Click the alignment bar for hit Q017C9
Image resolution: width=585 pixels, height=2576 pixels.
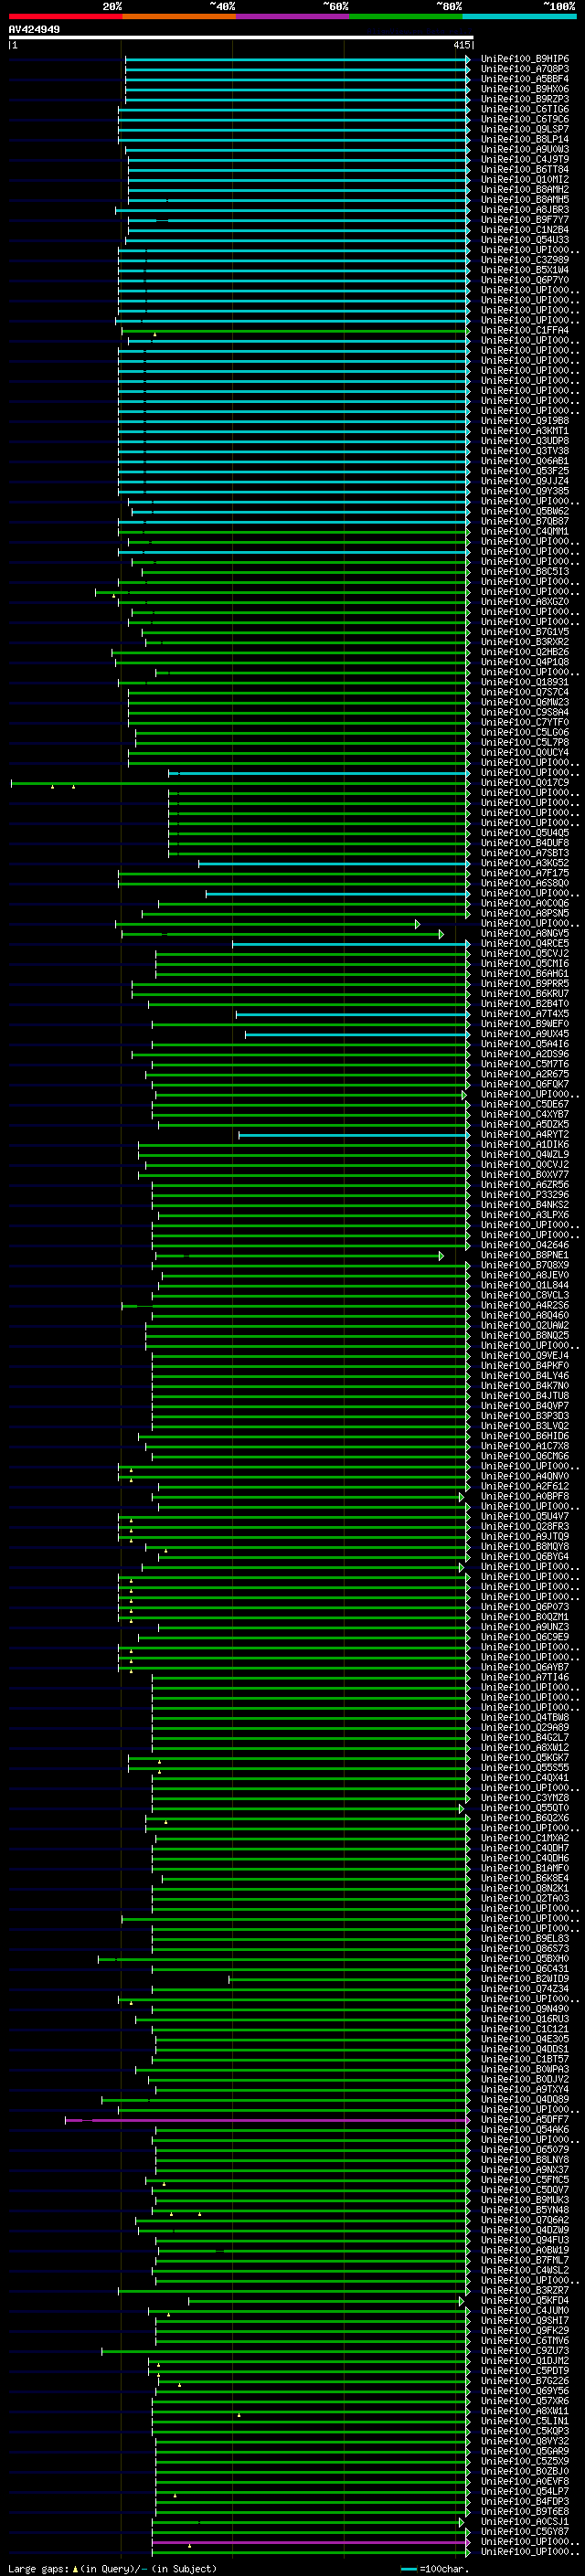pos(240,783)
